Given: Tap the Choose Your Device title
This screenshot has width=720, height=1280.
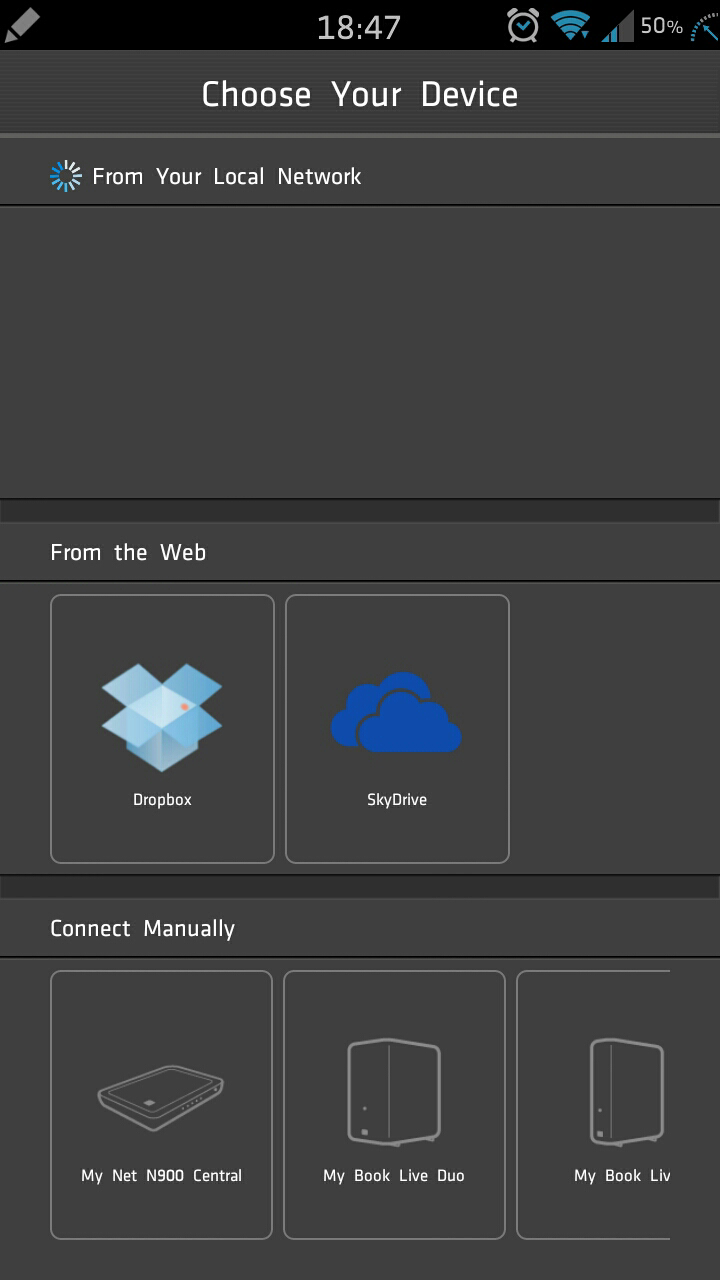Looking at the screenshot, I should (360, 94).
